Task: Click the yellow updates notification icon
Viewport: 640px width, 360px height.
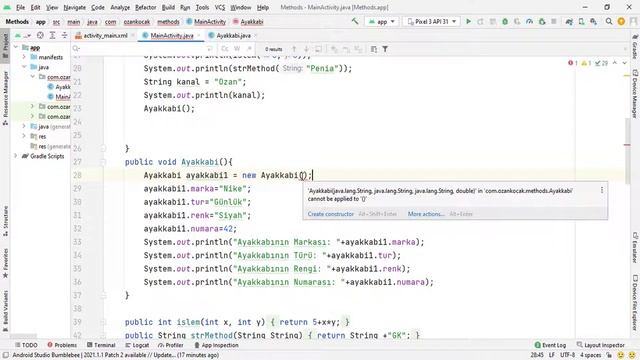Action: [621, 22]
